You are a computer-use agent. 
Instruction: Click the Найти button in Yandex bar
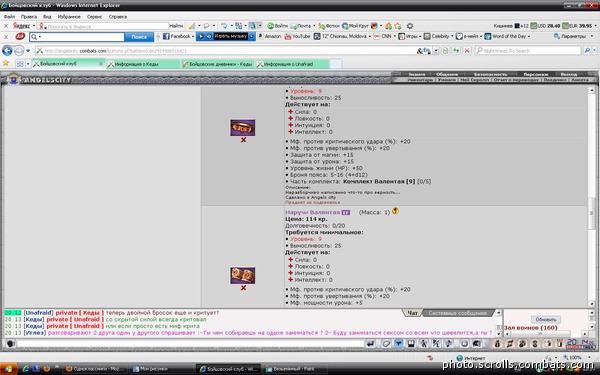pyautogui.click(x=176, y=26)
